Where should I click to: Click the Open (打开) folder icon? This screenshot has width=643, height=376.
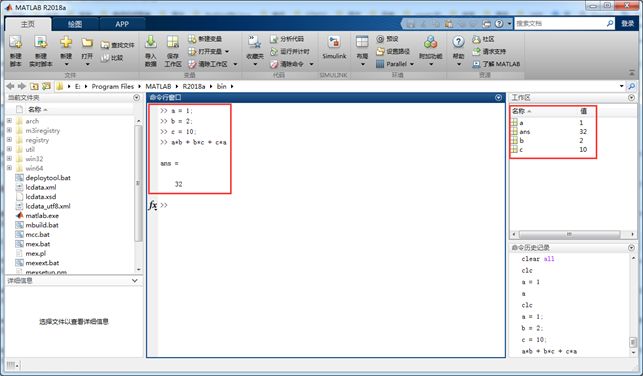(87, 43)
